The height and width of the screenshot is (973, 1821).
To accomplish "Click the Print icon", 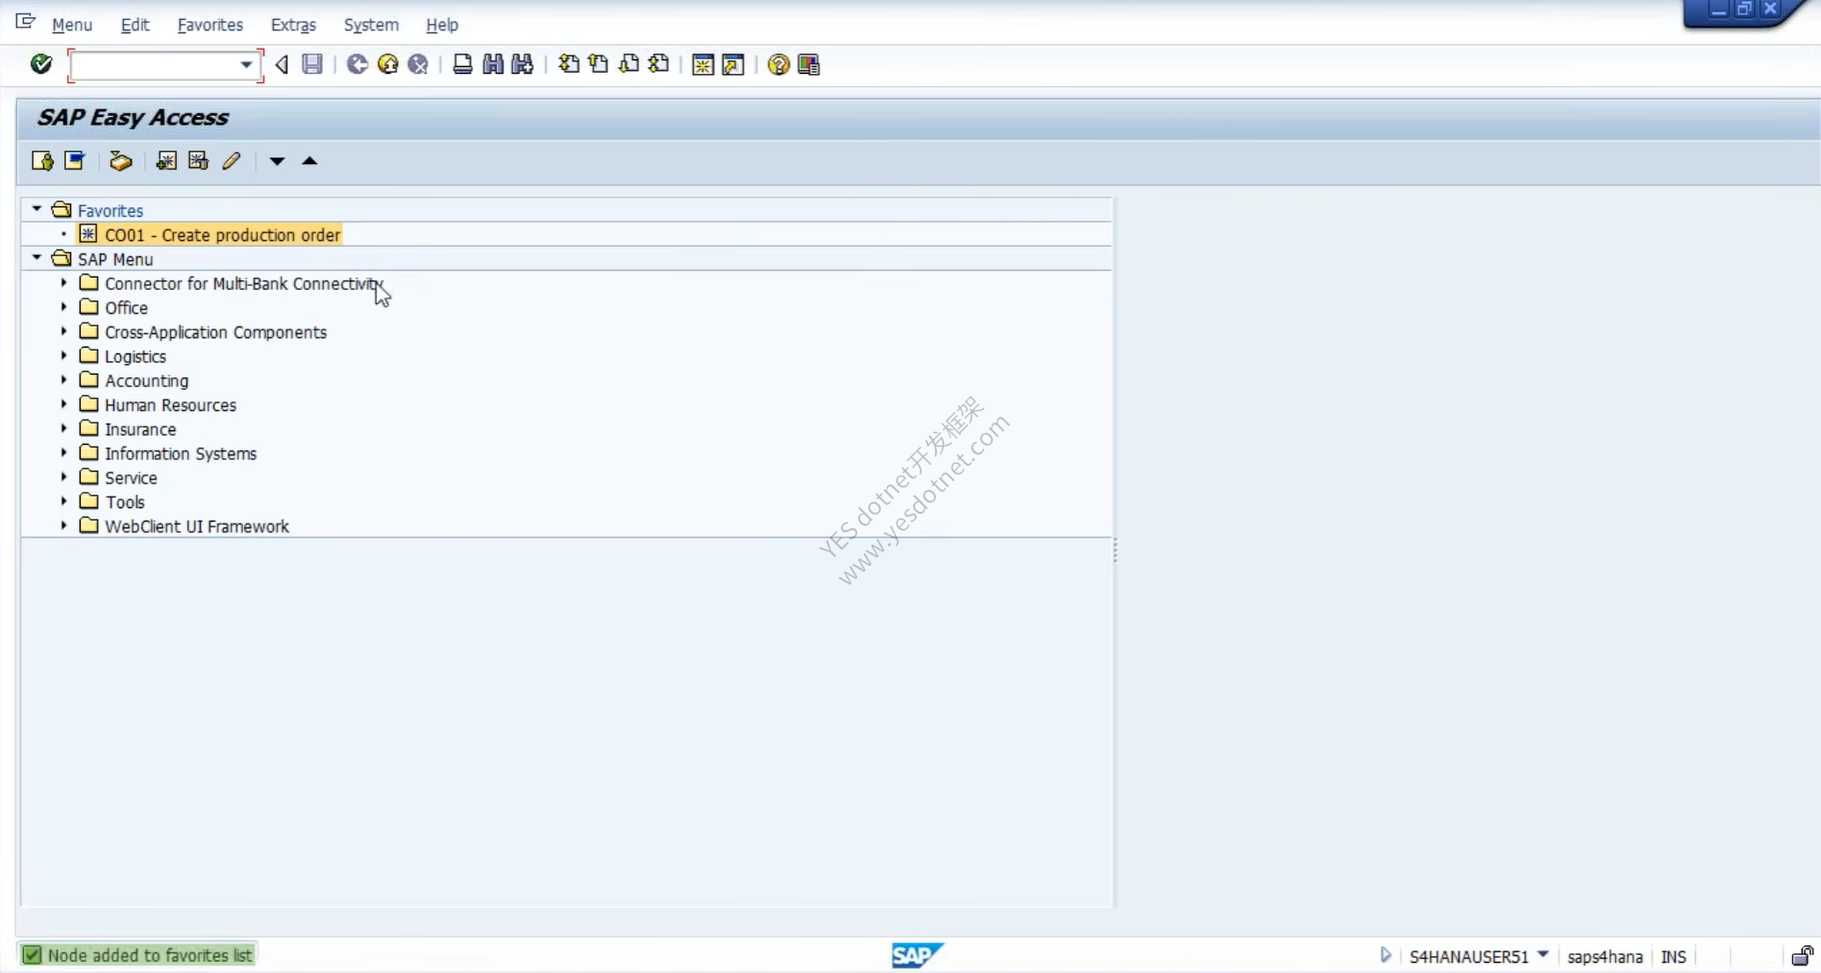I will click(x=462, y=64).
